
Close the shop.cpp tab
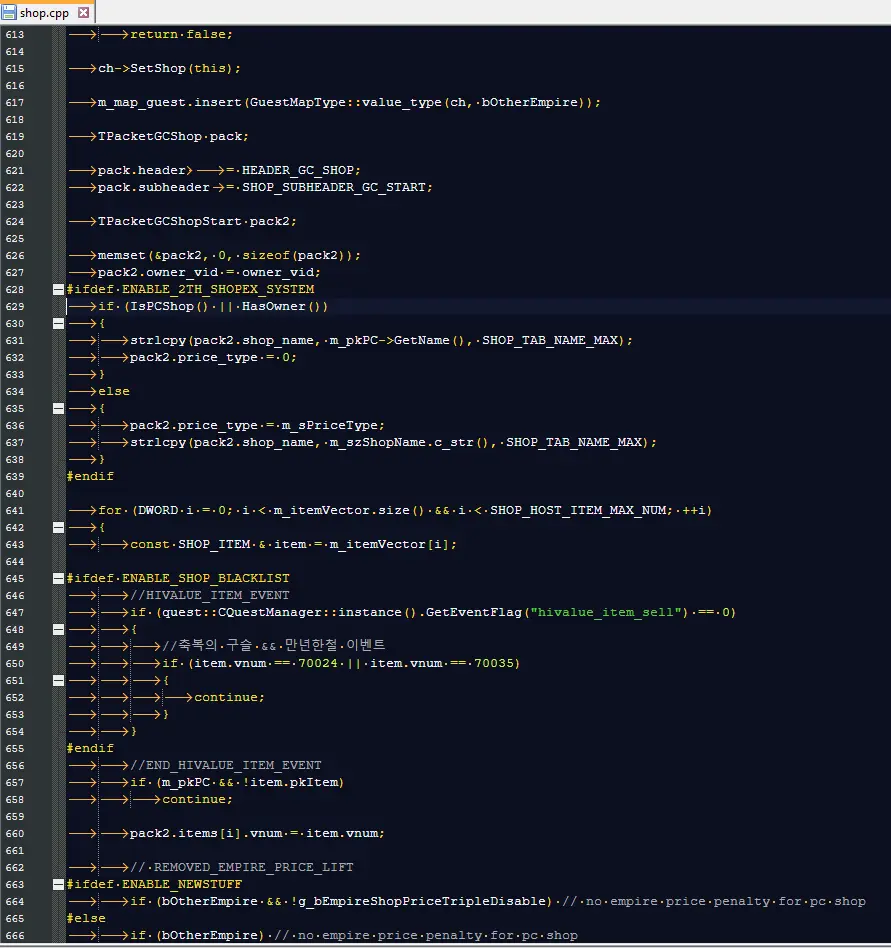point(83,12)
